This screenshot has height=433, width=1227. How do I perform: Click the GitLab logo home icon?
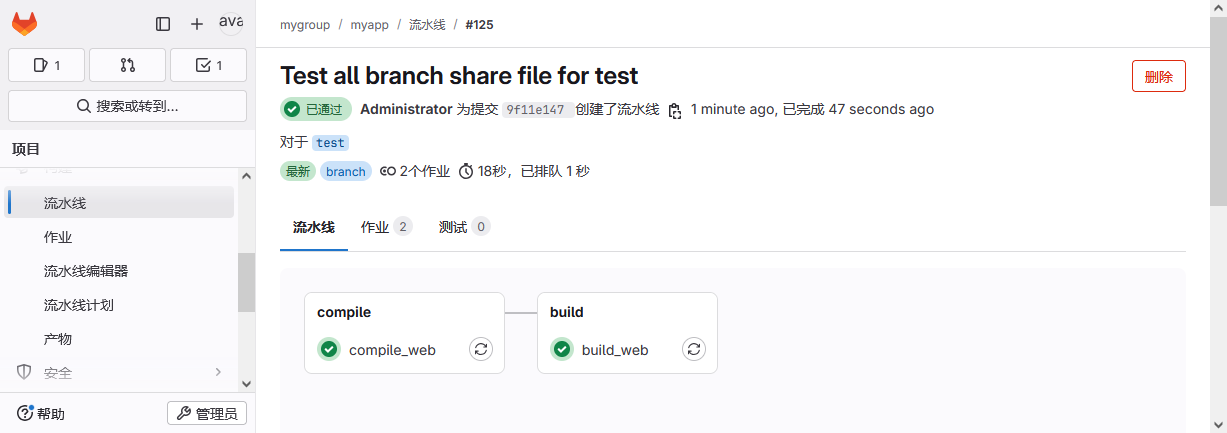point(26,24)
